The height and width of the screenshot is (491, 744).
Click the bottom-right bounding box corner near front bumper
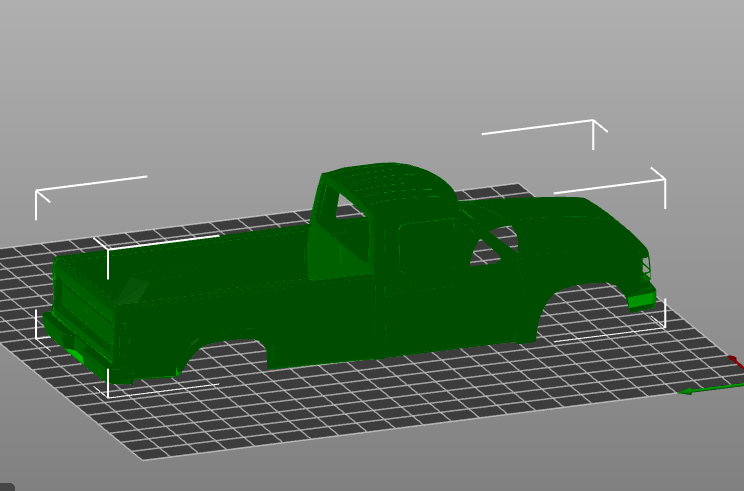click(664, 325)
